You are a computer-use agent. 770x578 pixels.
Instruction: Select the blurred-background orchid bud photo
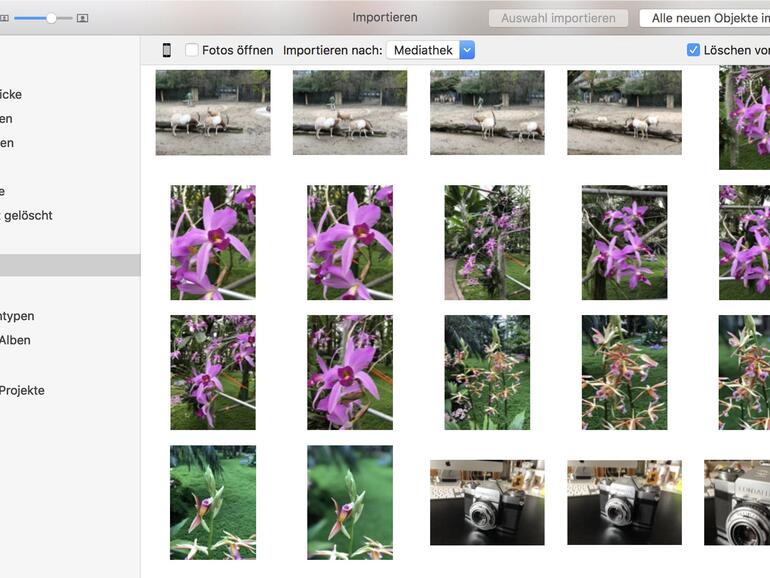(x=350, y=502)
